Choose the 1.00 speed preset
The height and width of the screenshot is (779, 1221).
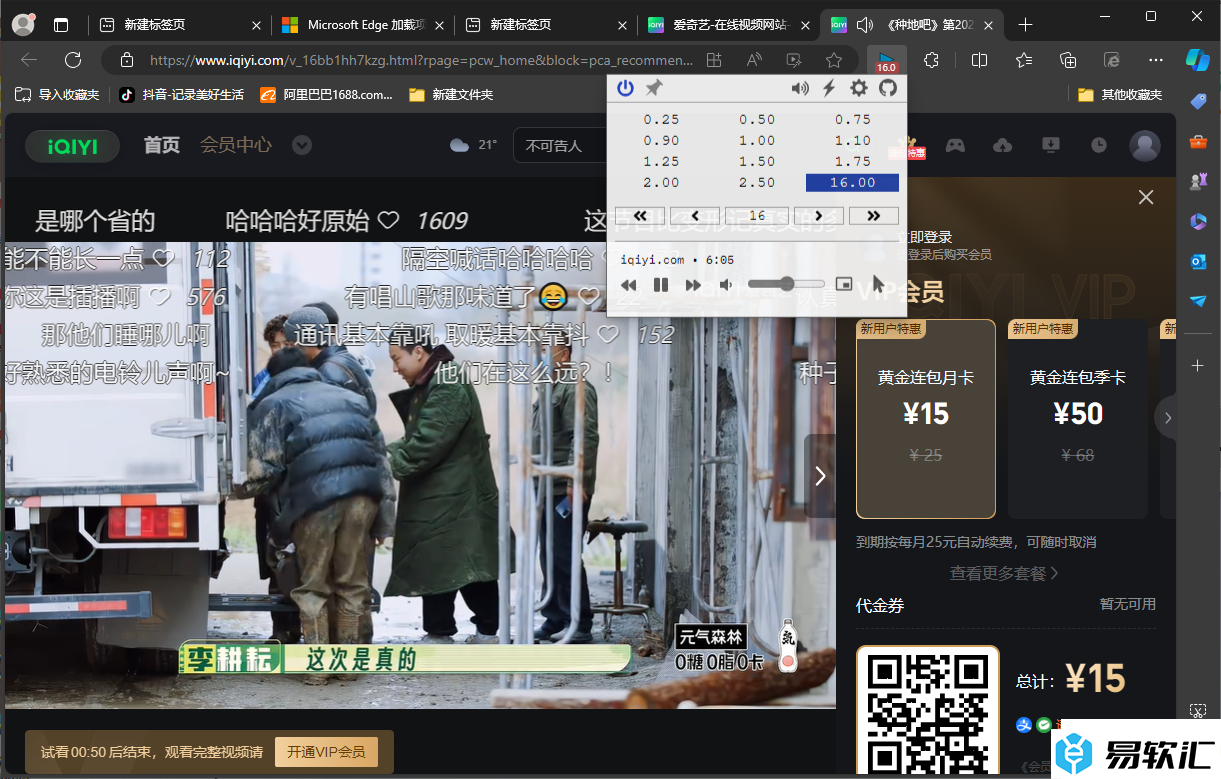click(x=757, y=140)
